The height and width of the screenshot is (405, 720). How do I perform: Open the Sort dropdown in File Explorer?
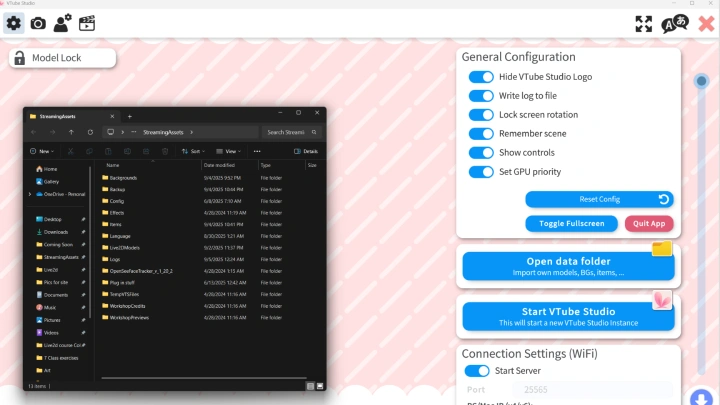[x=193, y=151]
